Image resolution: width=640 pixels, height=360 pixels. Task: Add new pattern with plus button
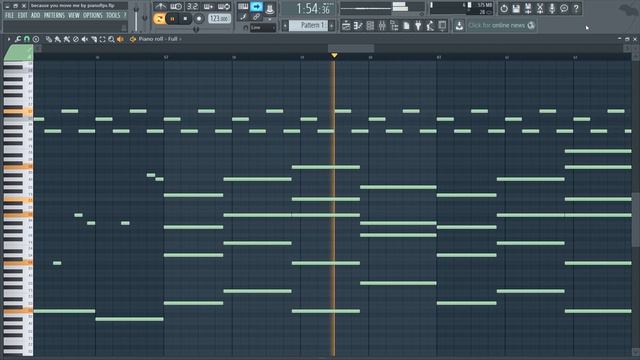331,26
